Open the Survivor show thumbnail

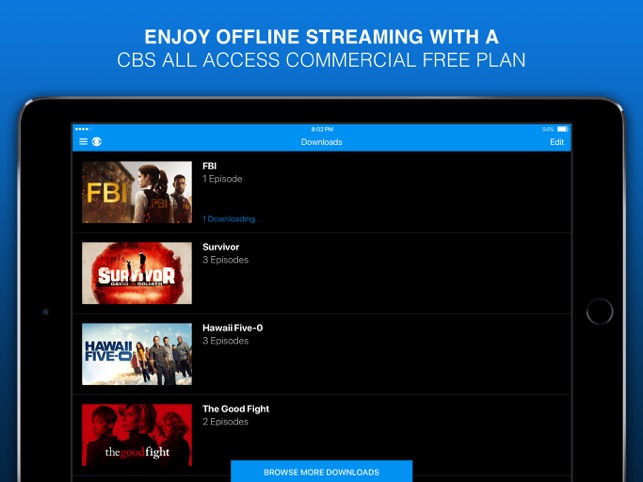coord(137,273)
